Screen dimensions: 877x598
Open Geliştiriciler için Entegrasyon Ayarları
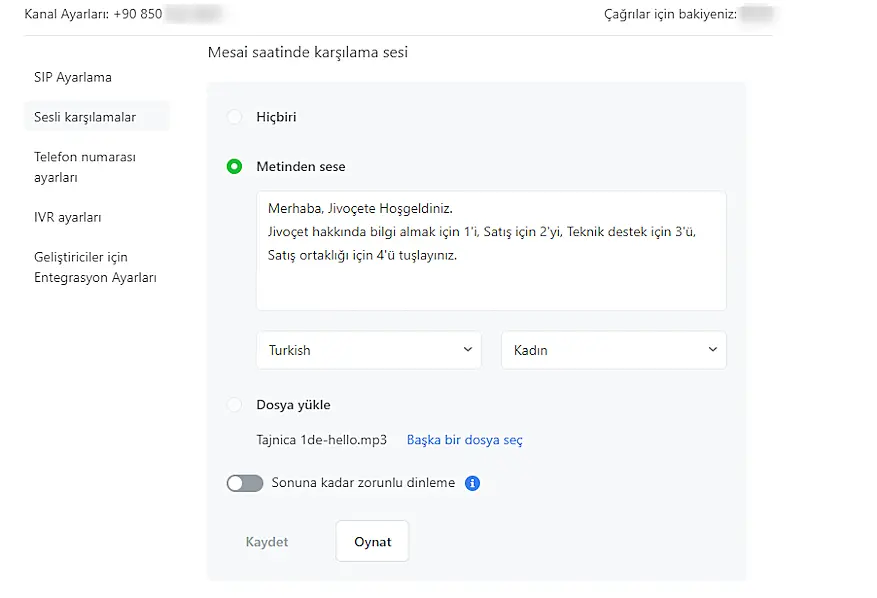coord(95,268)
